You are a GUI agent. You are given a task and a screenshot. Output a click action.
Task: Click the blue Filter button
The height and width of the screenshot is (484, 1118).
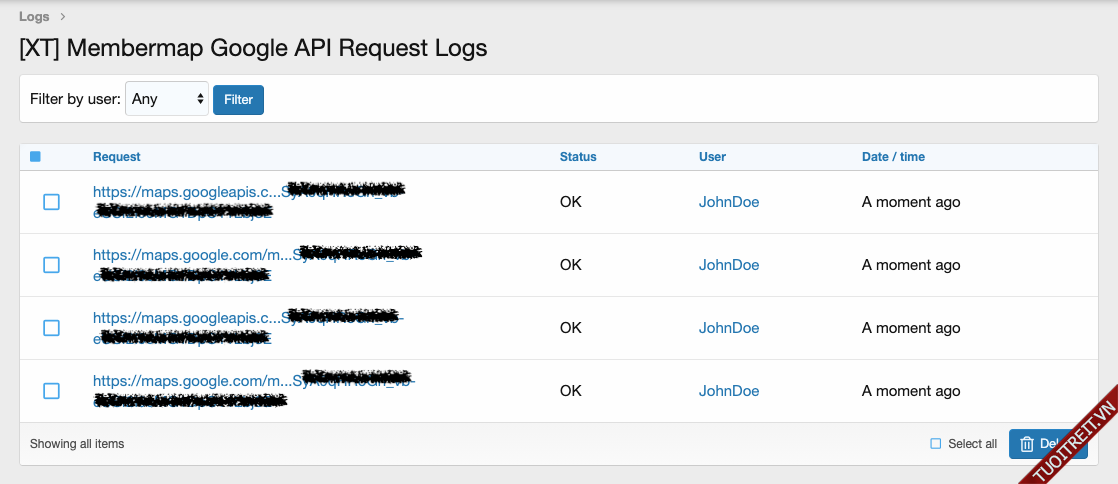point(238,99)
